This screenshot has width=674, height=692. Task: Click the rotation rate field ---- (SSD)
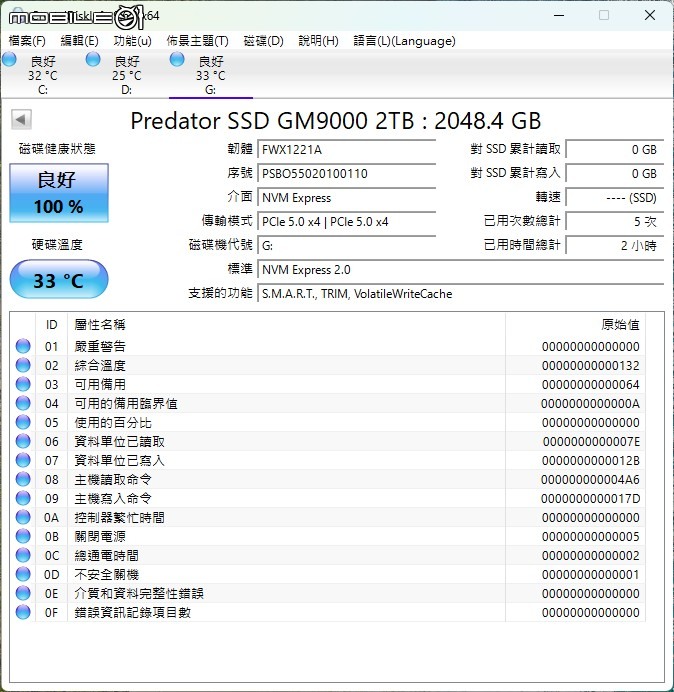pos(614,198)
